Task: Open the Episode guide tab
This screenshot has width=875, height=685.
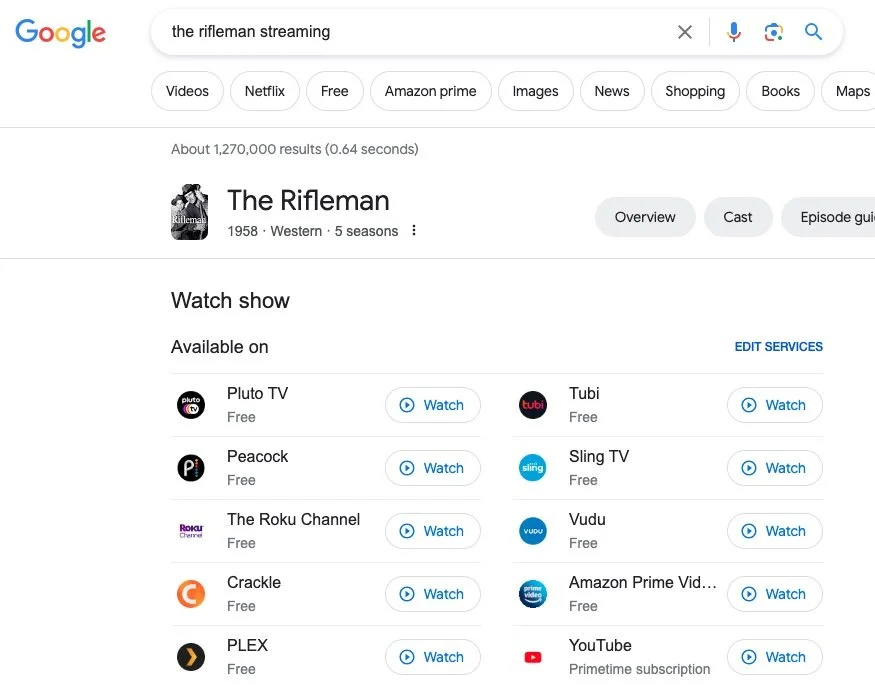Action: [830, 217]
